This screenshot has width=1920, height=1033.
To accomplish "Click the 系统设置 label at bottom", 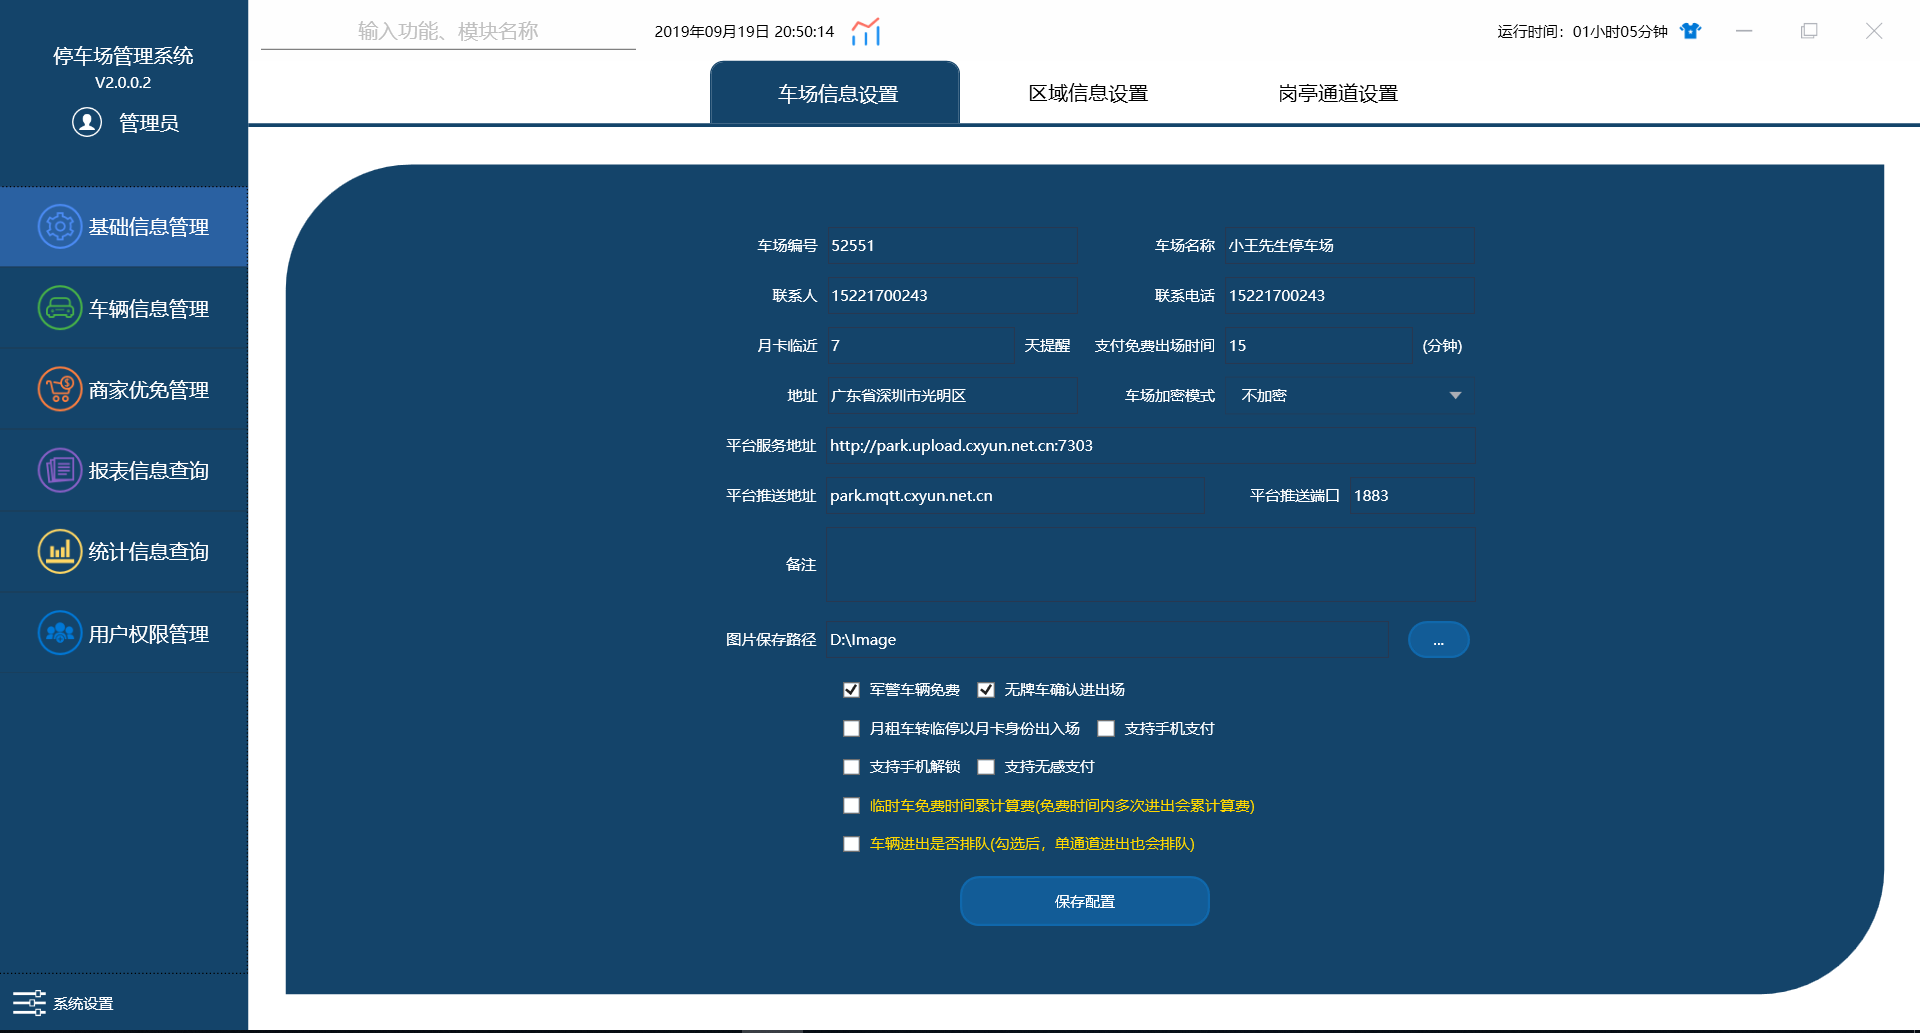I will 83,1003.
